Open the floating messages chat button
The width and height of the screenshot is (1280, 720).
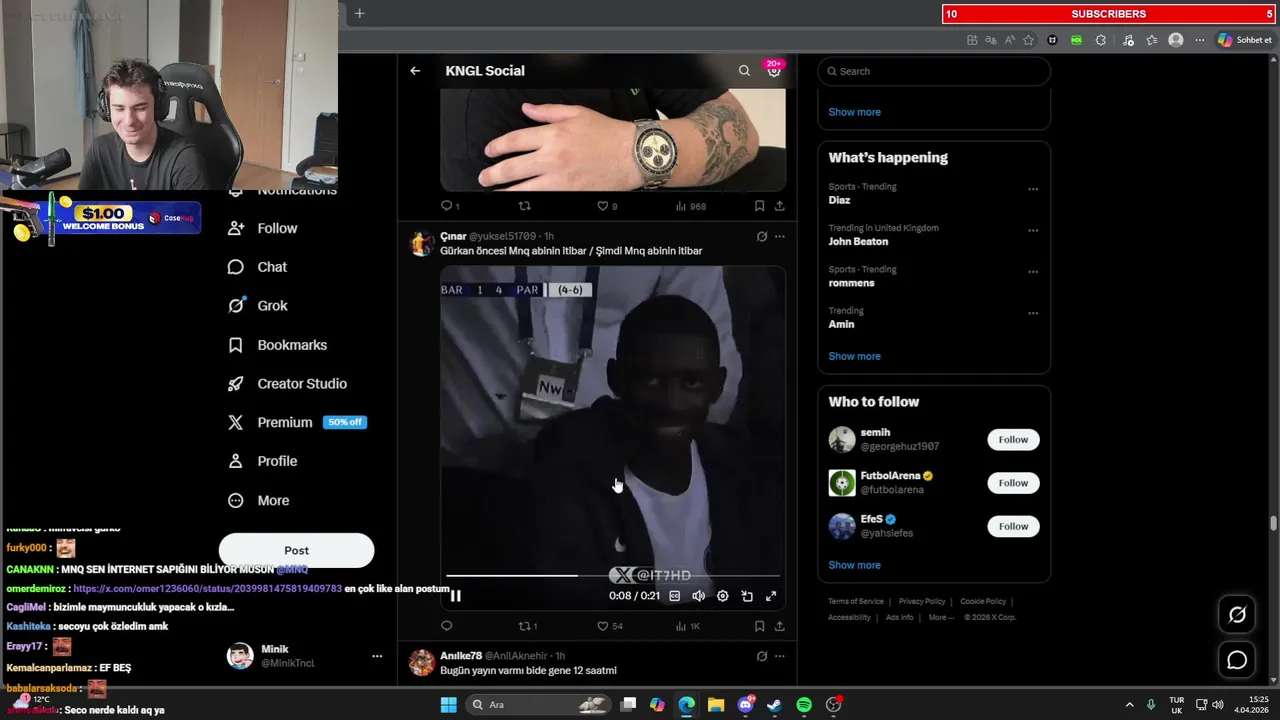click(1237, 660)
